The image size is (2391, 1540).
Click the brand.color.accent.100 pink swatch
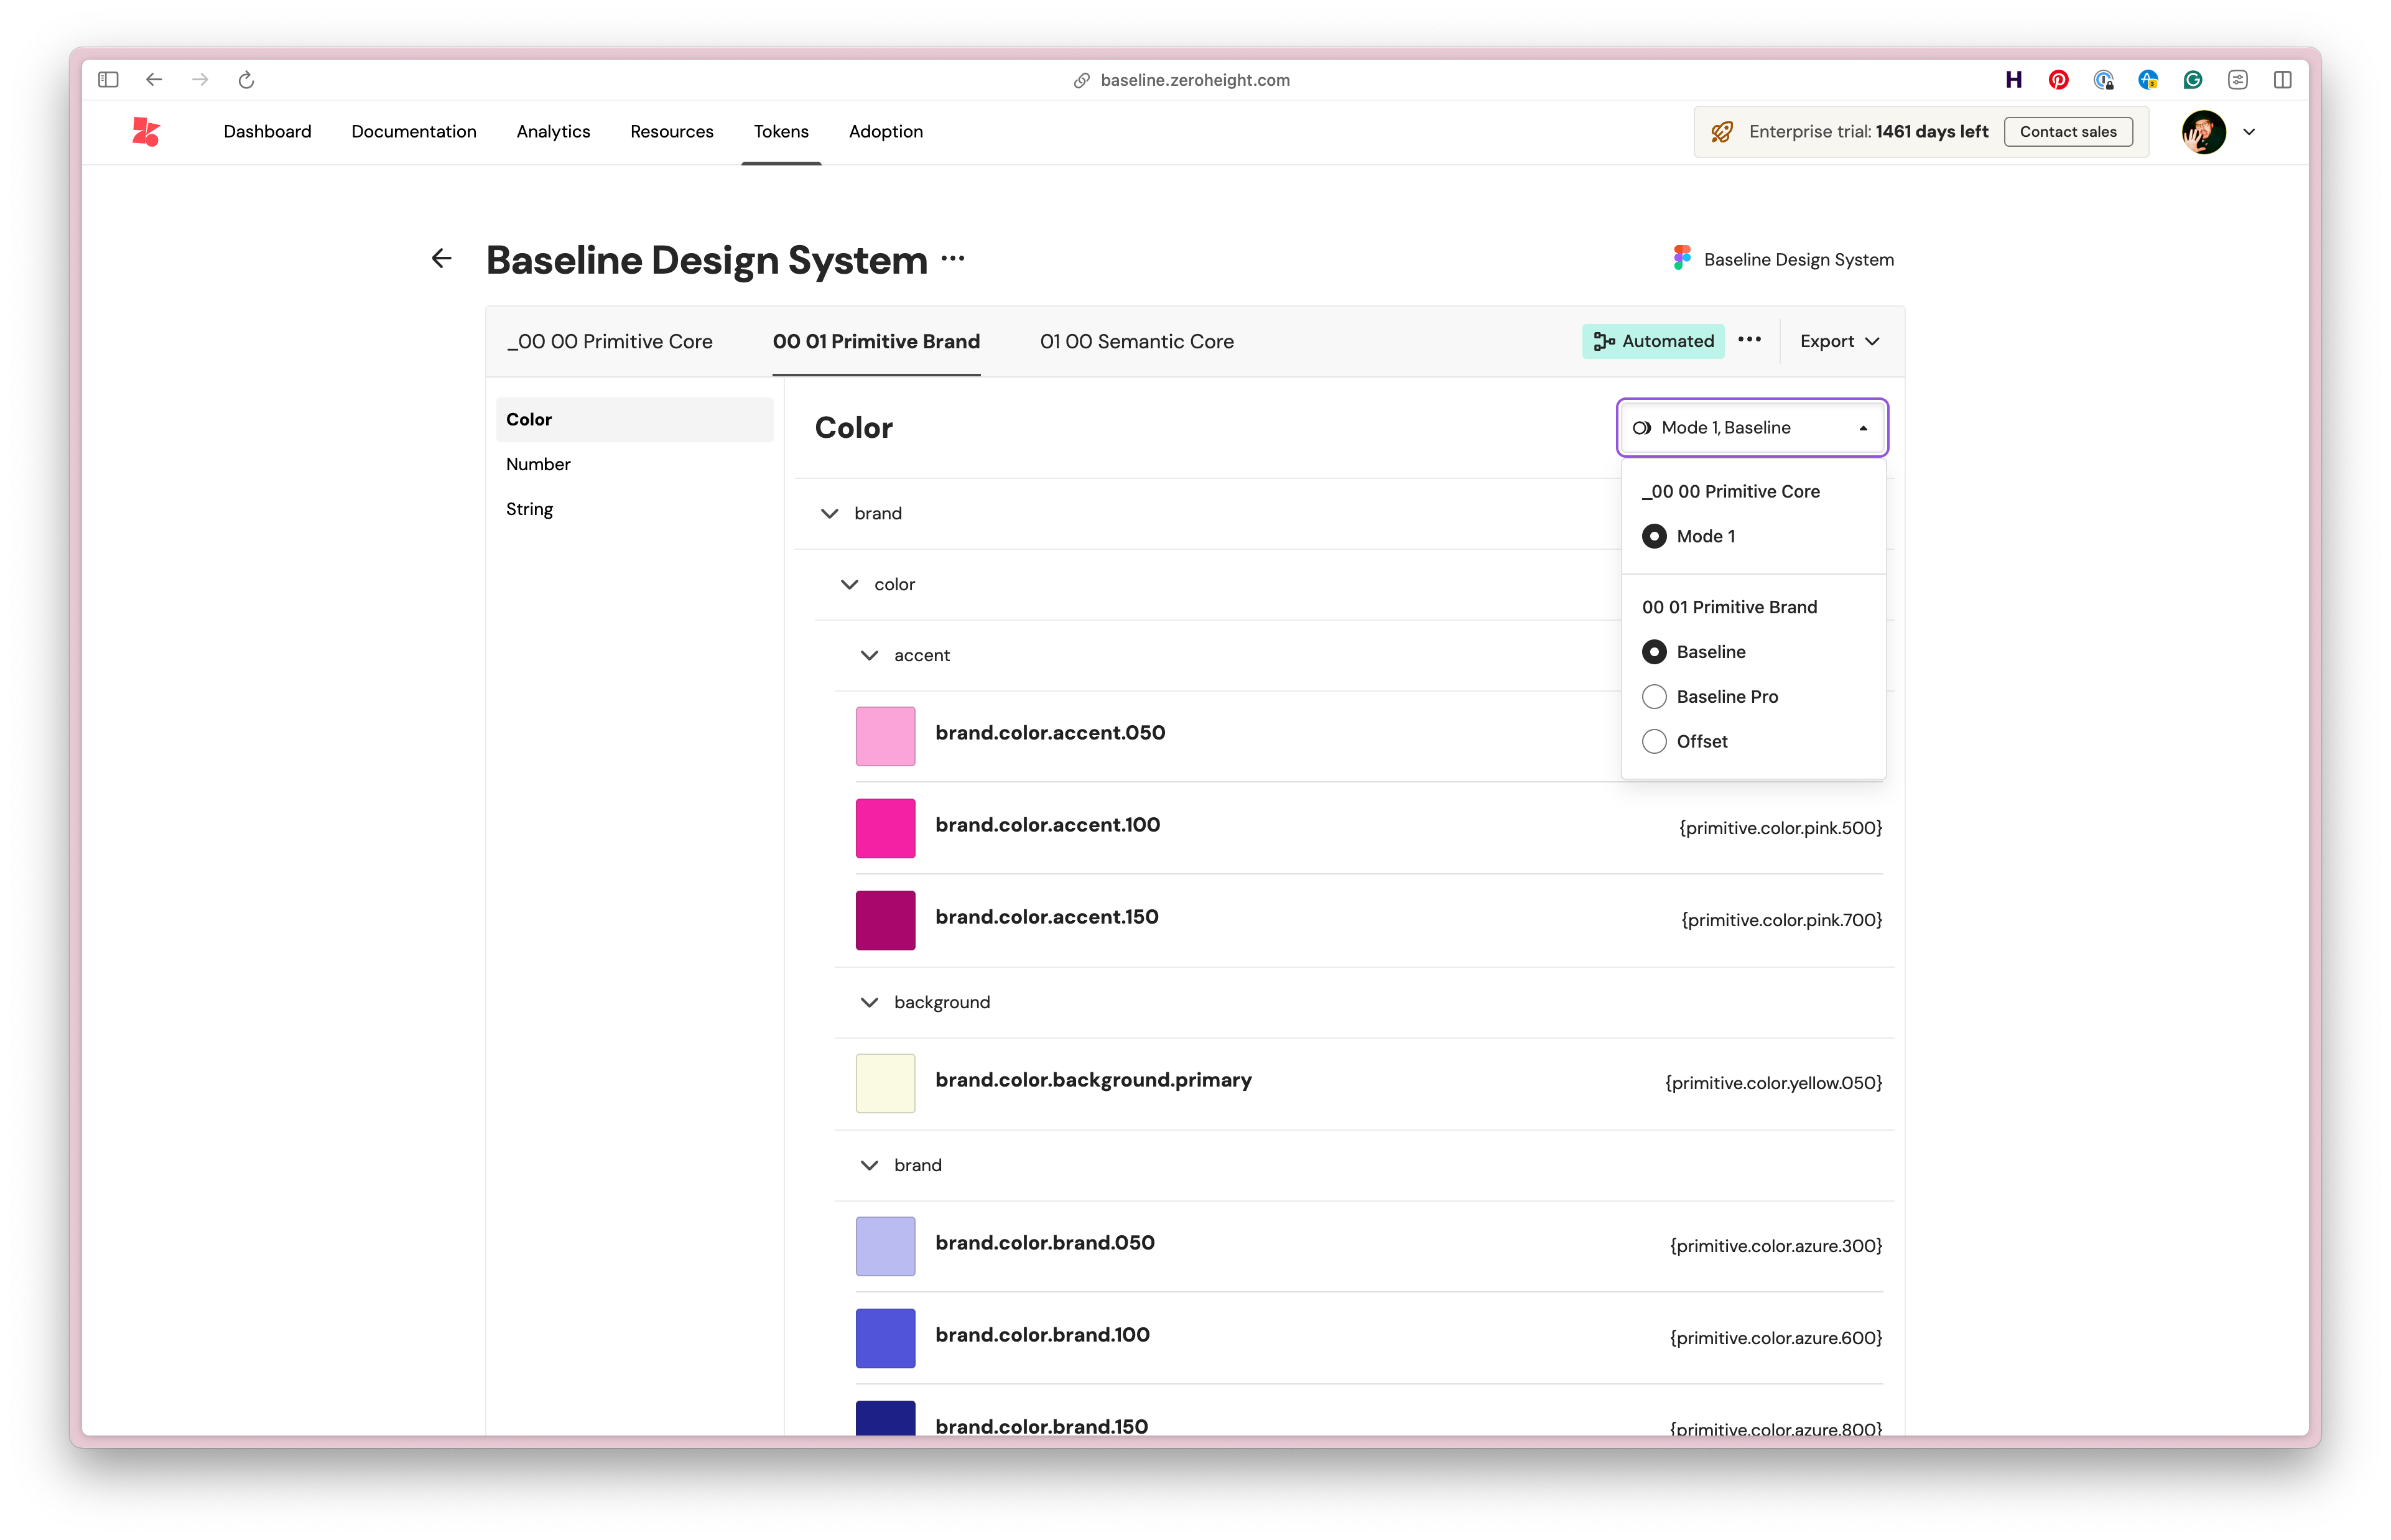(x=885, y=828)
